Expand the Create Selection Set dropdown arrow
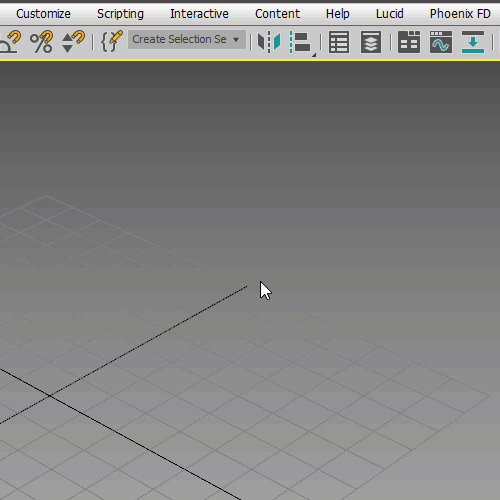 point(236,40)
